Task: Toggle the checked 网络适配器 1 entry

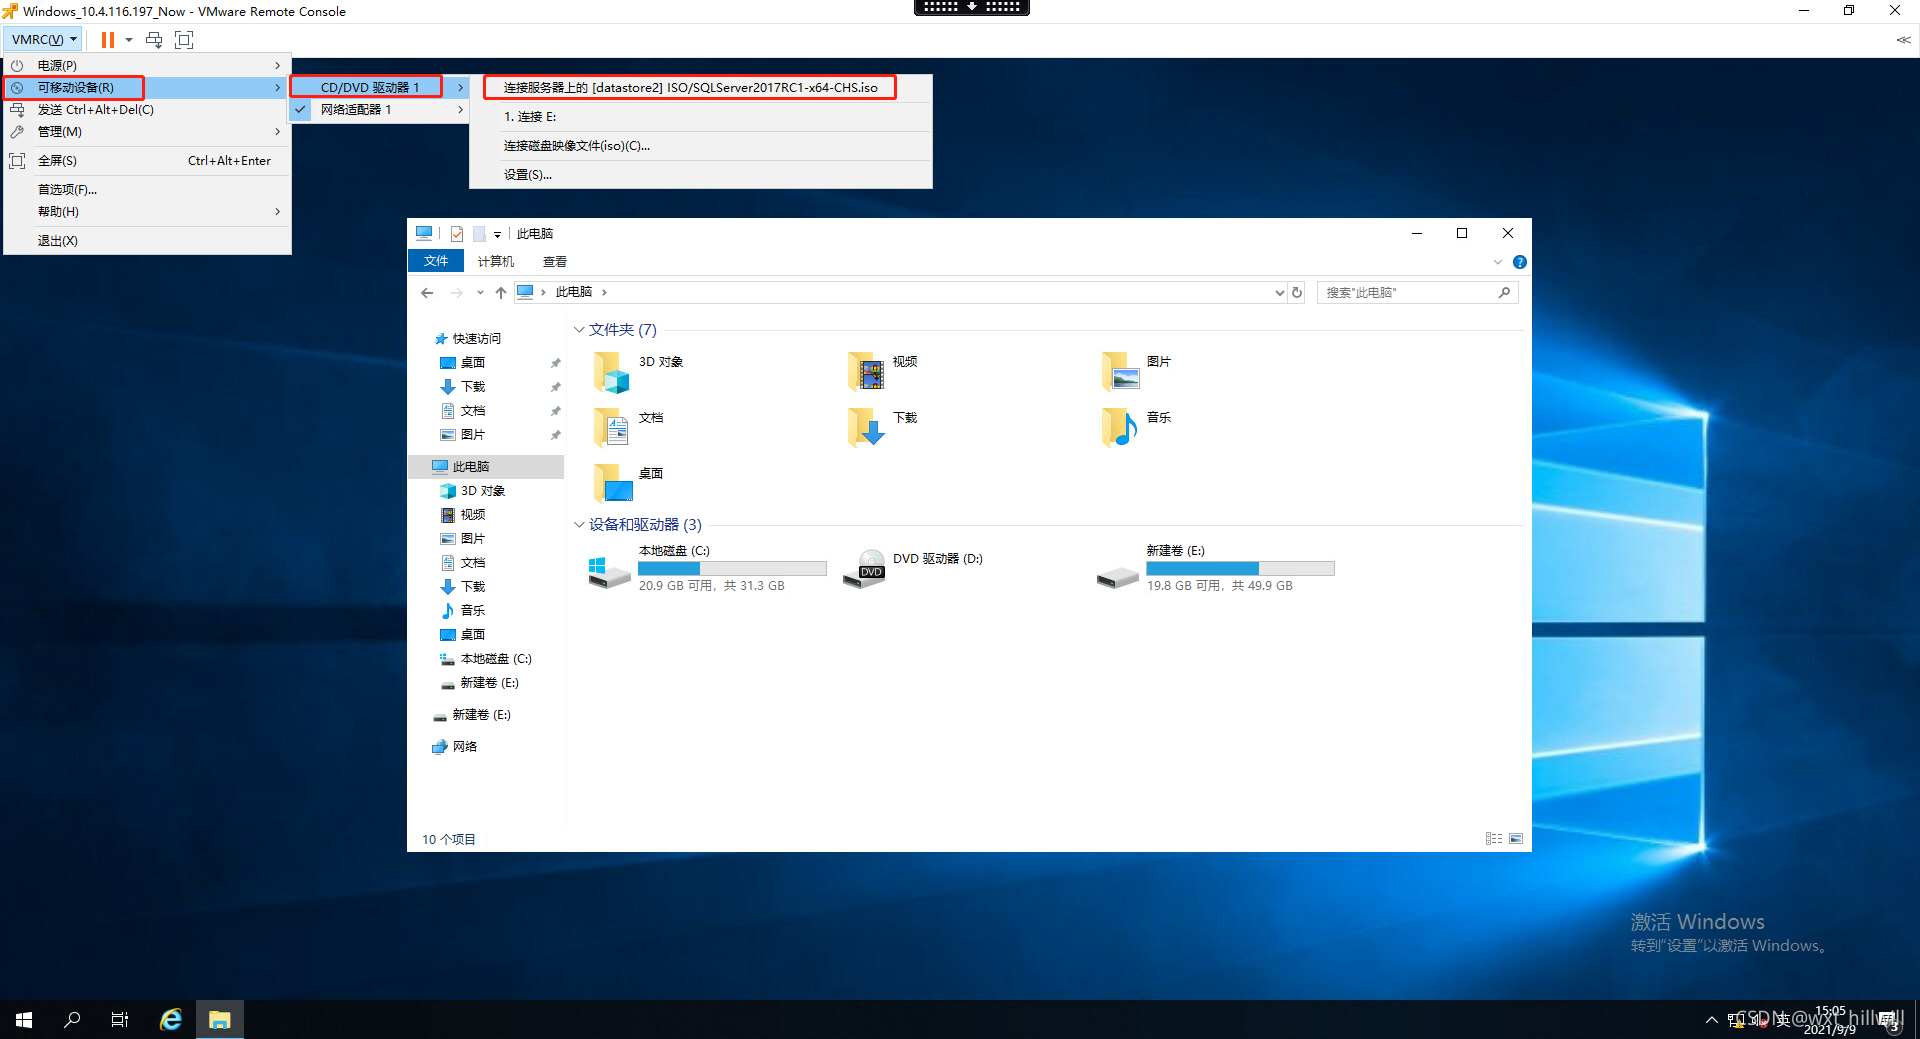Action: point(379,110)
